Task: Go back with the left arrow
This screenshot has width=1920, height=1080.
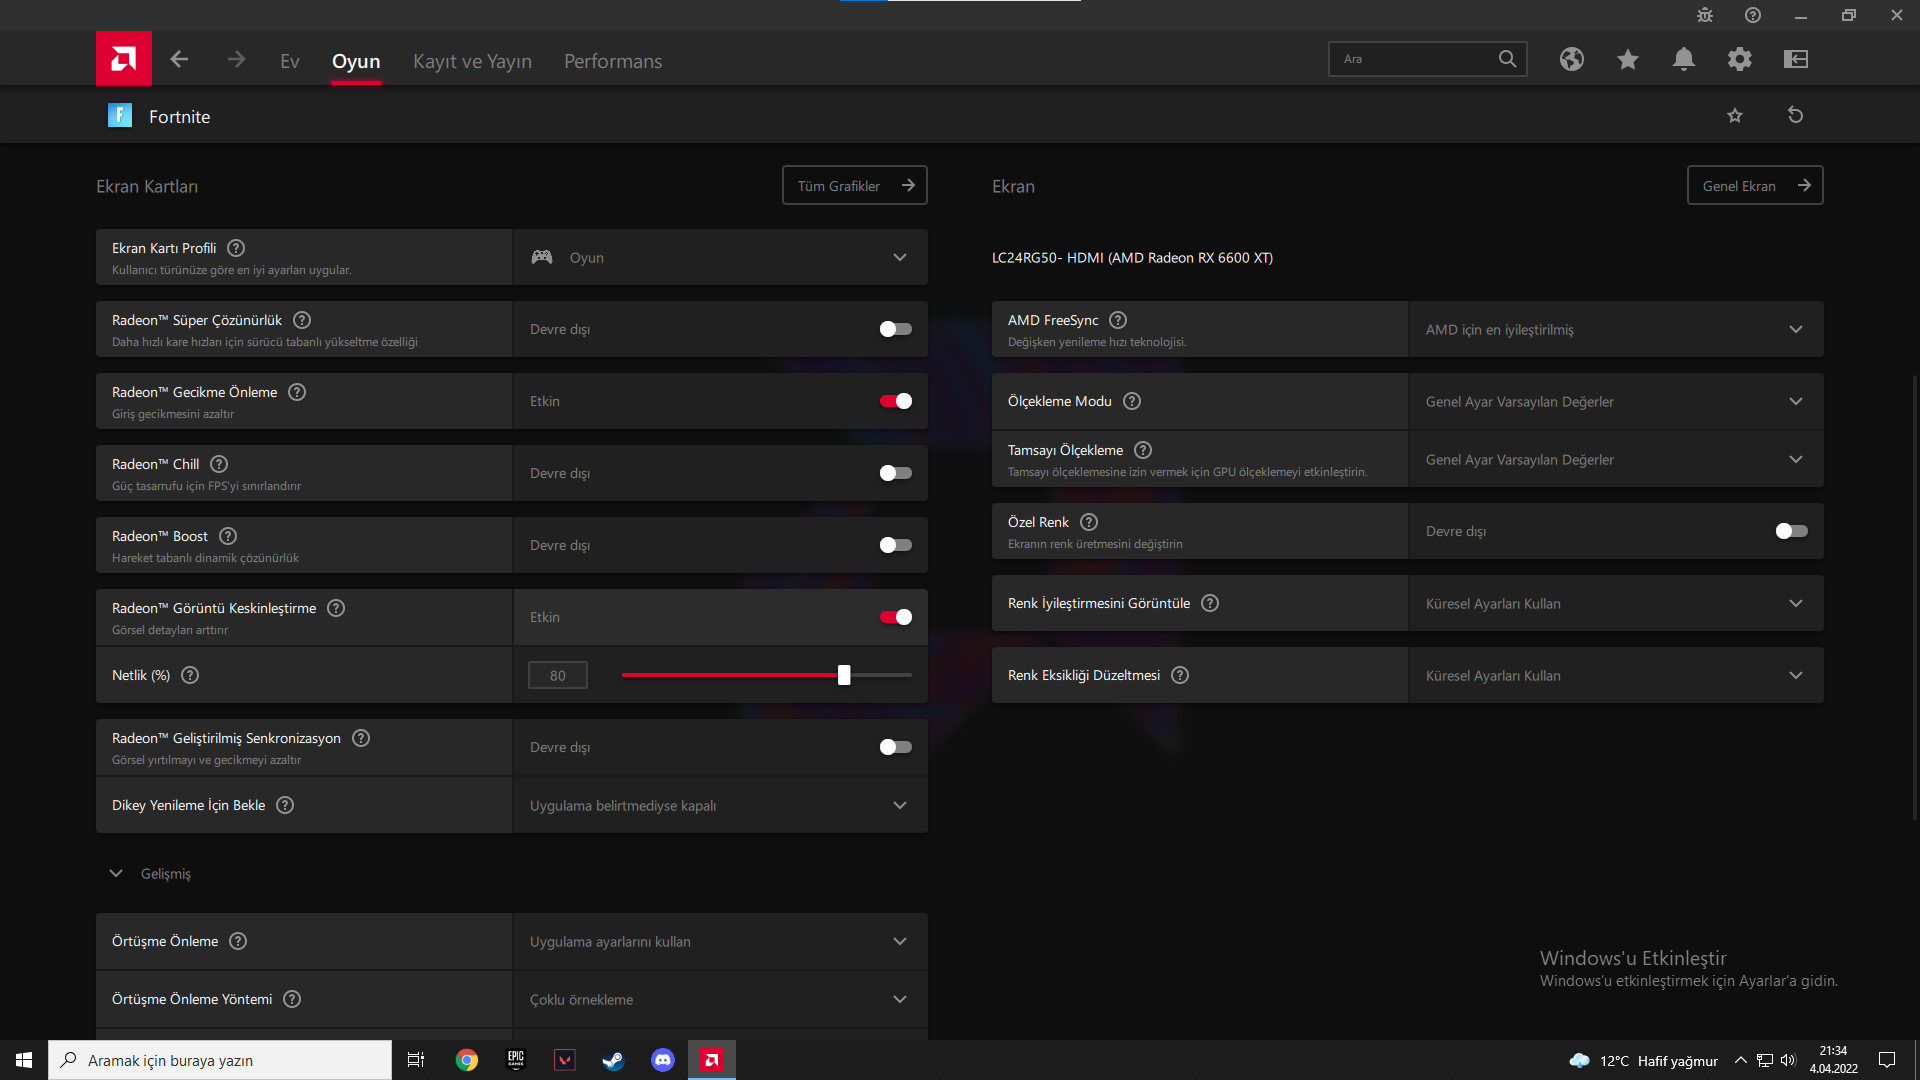Action: point(179,60)
